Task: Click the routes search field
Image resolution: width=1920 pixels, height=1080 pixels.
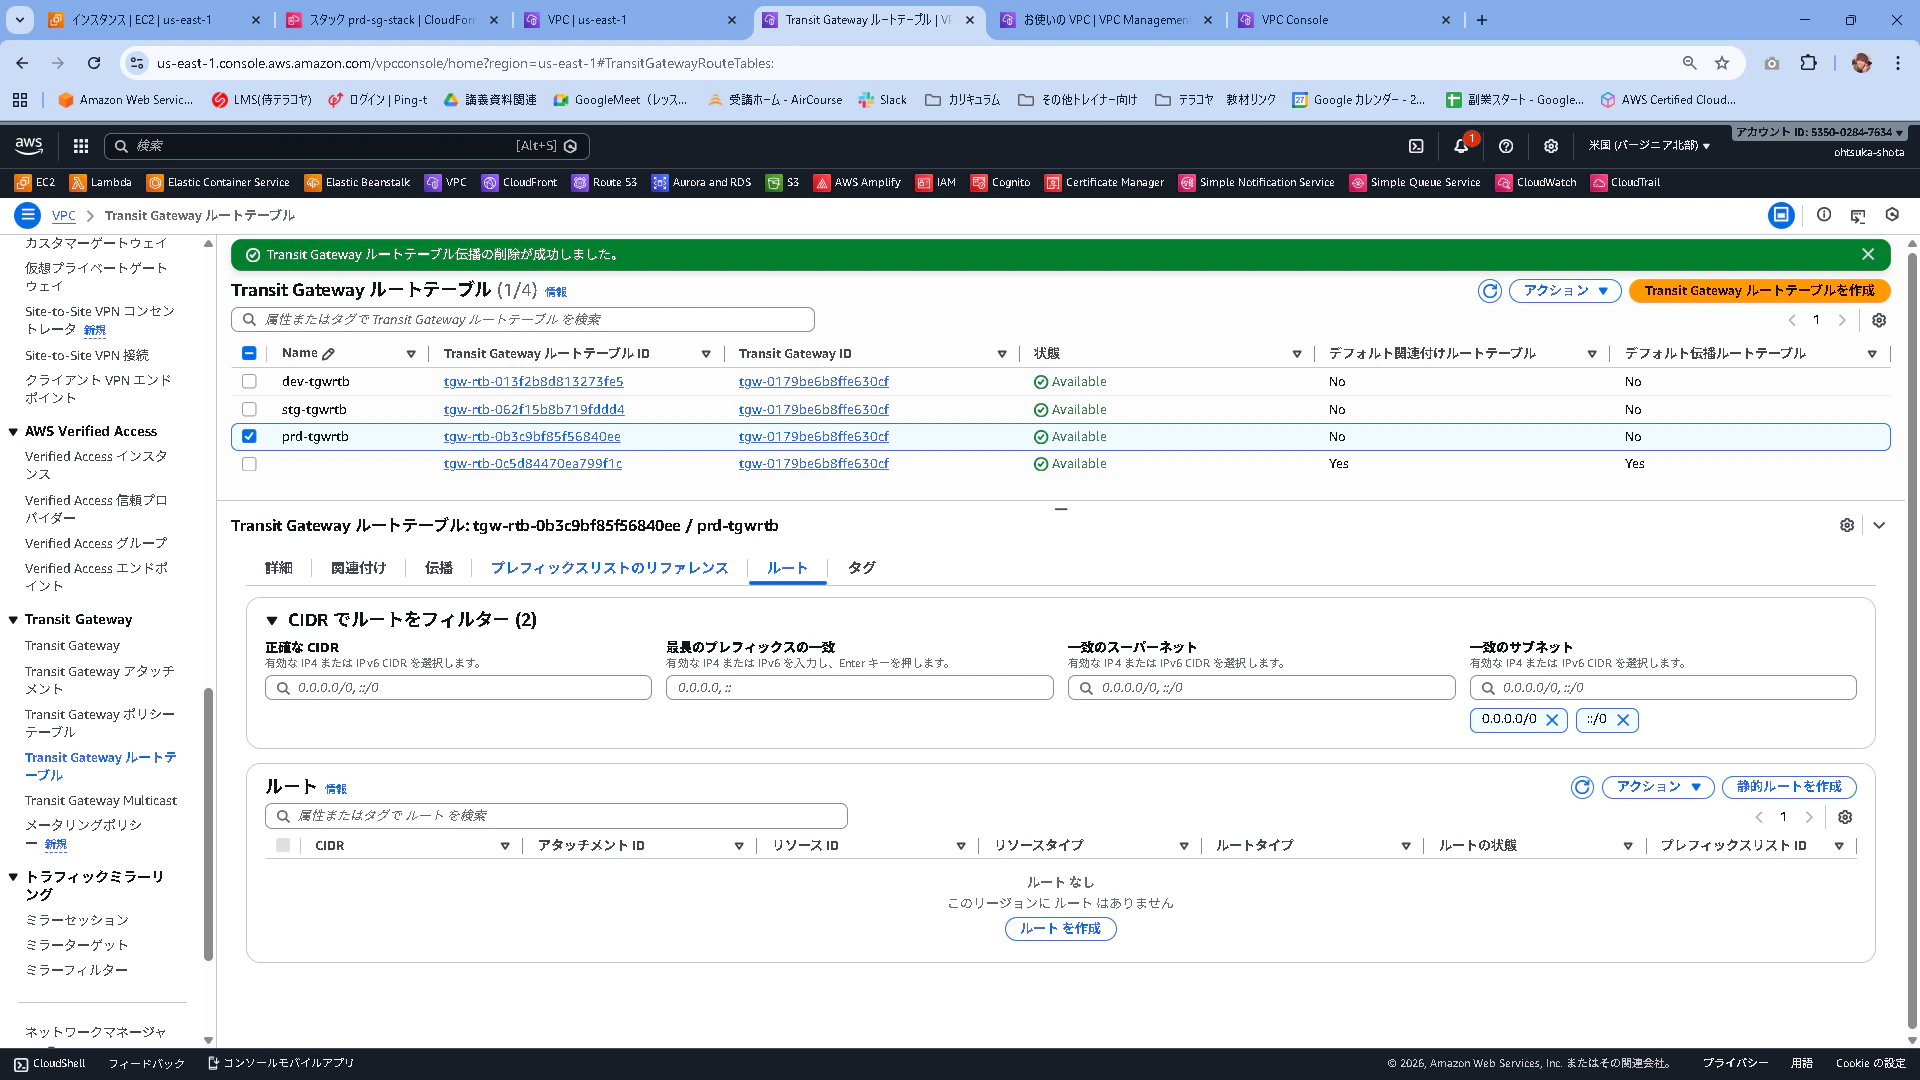Action: [x=556, y=816]
